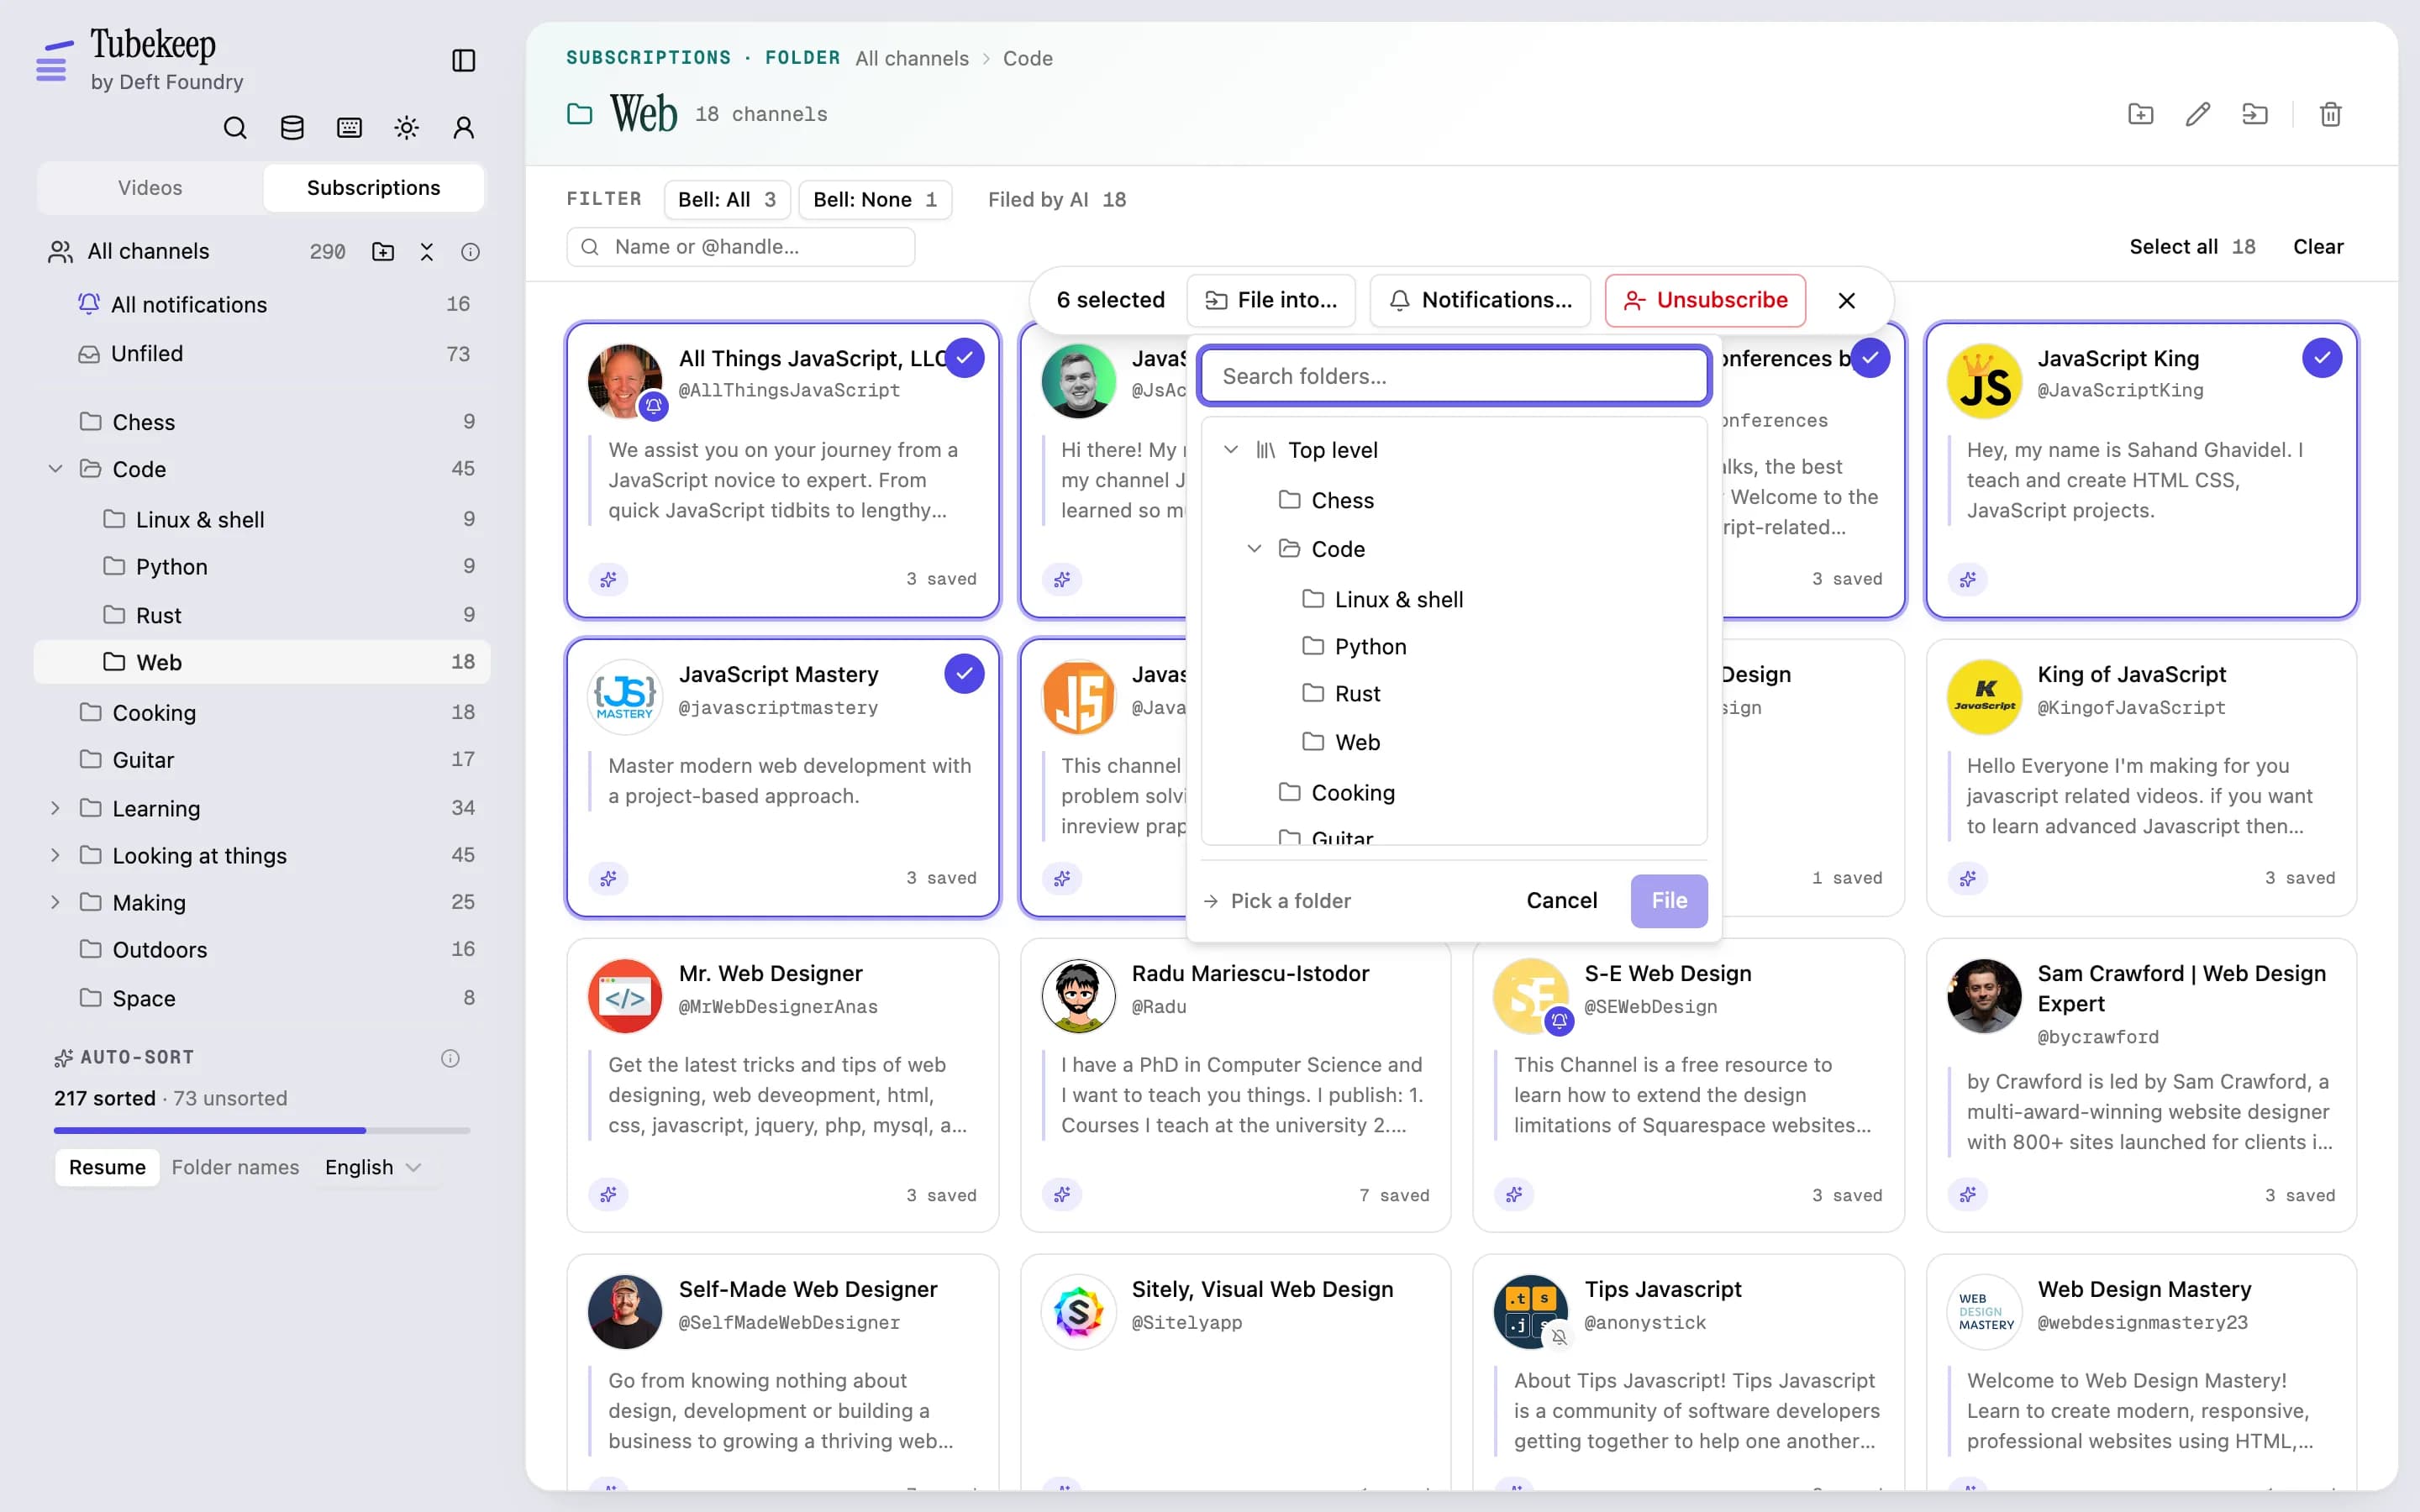This screenshot has width=2420, height=1512.
Task: Open search with the magnifier icon
Action: (x=235, y=128)
